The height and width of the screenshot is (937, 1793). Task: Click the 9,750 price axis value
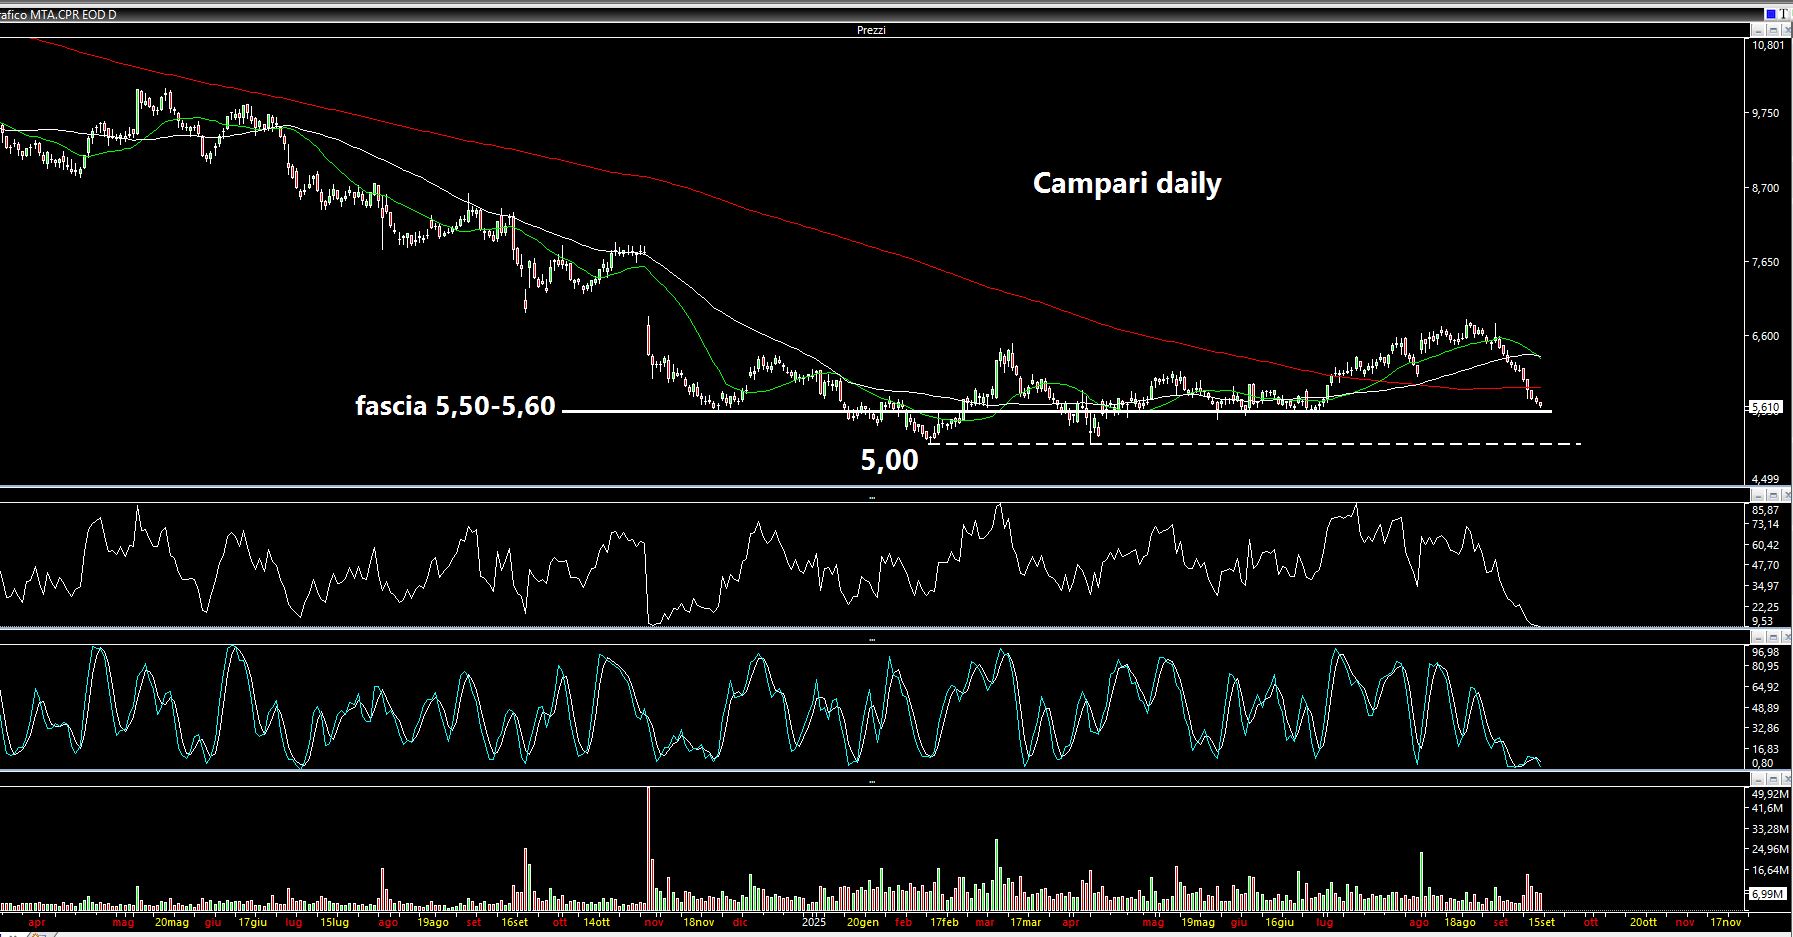click(x=1766, y=114)
